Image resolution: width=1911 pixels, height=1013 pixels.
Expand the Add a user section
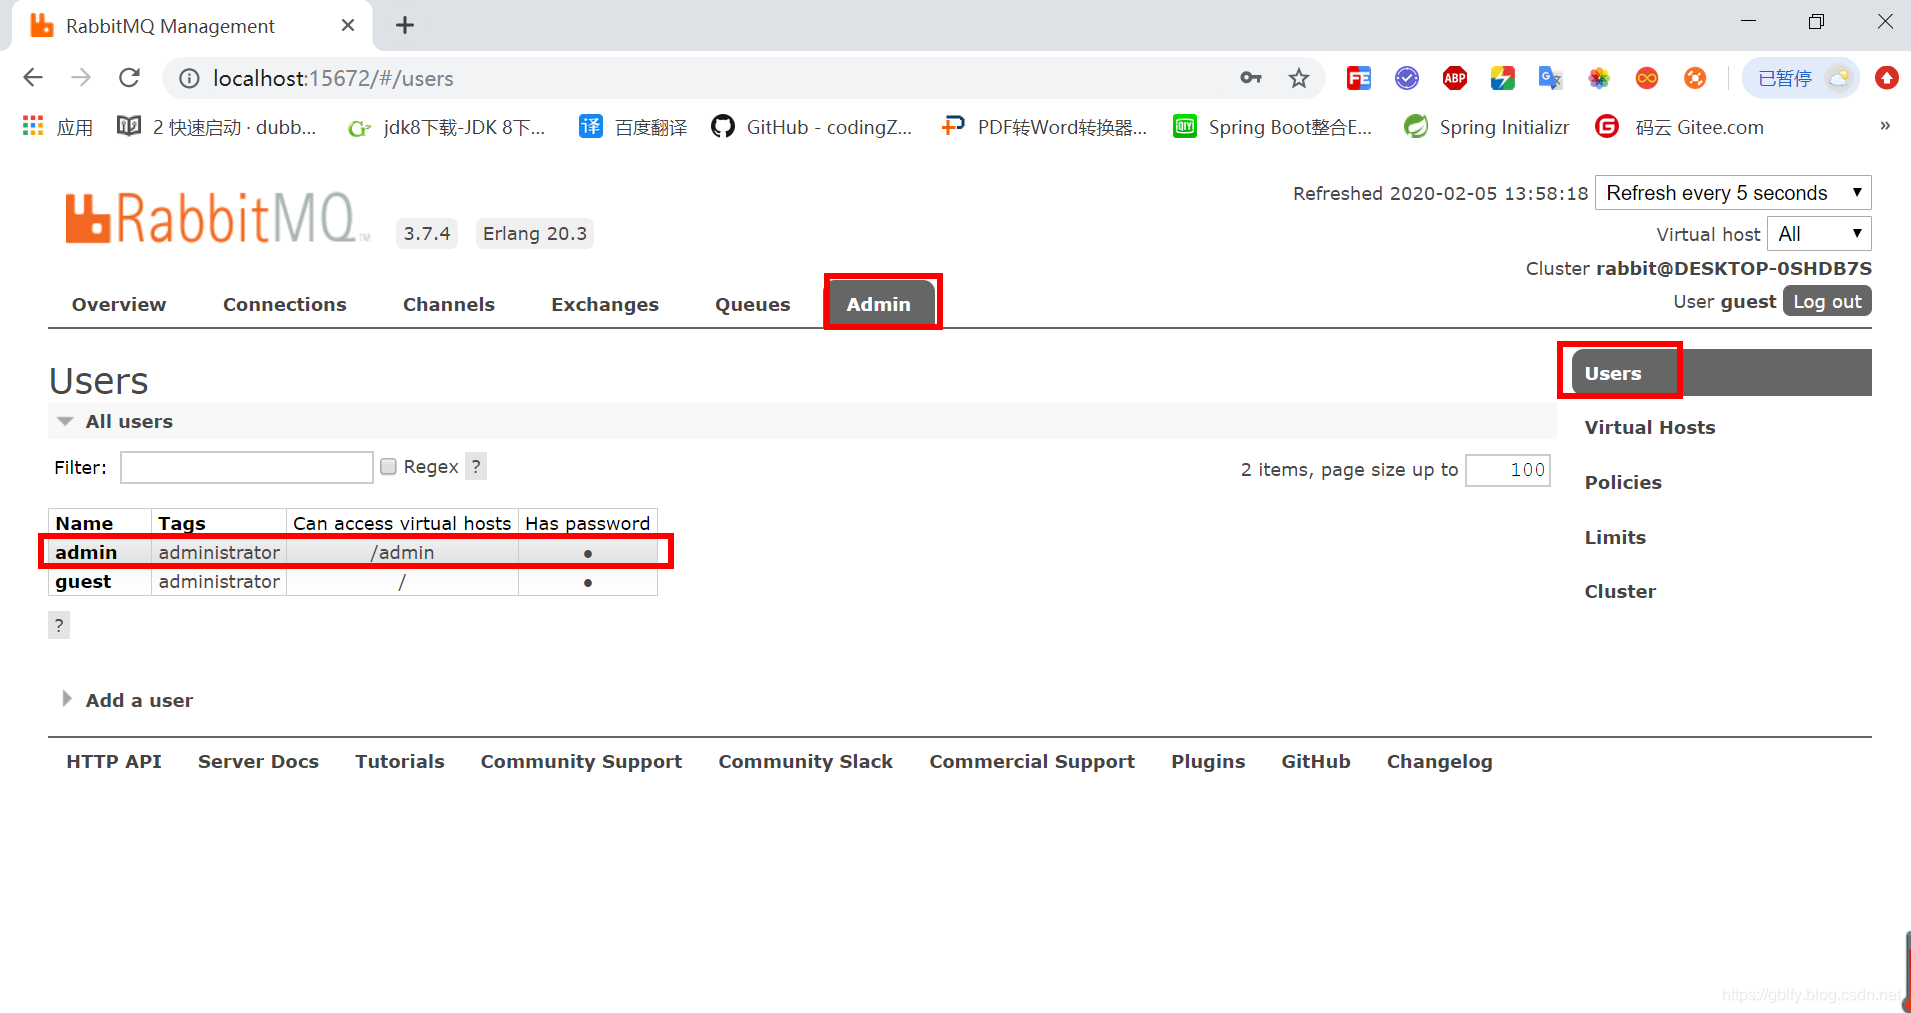tap(128, 700)
